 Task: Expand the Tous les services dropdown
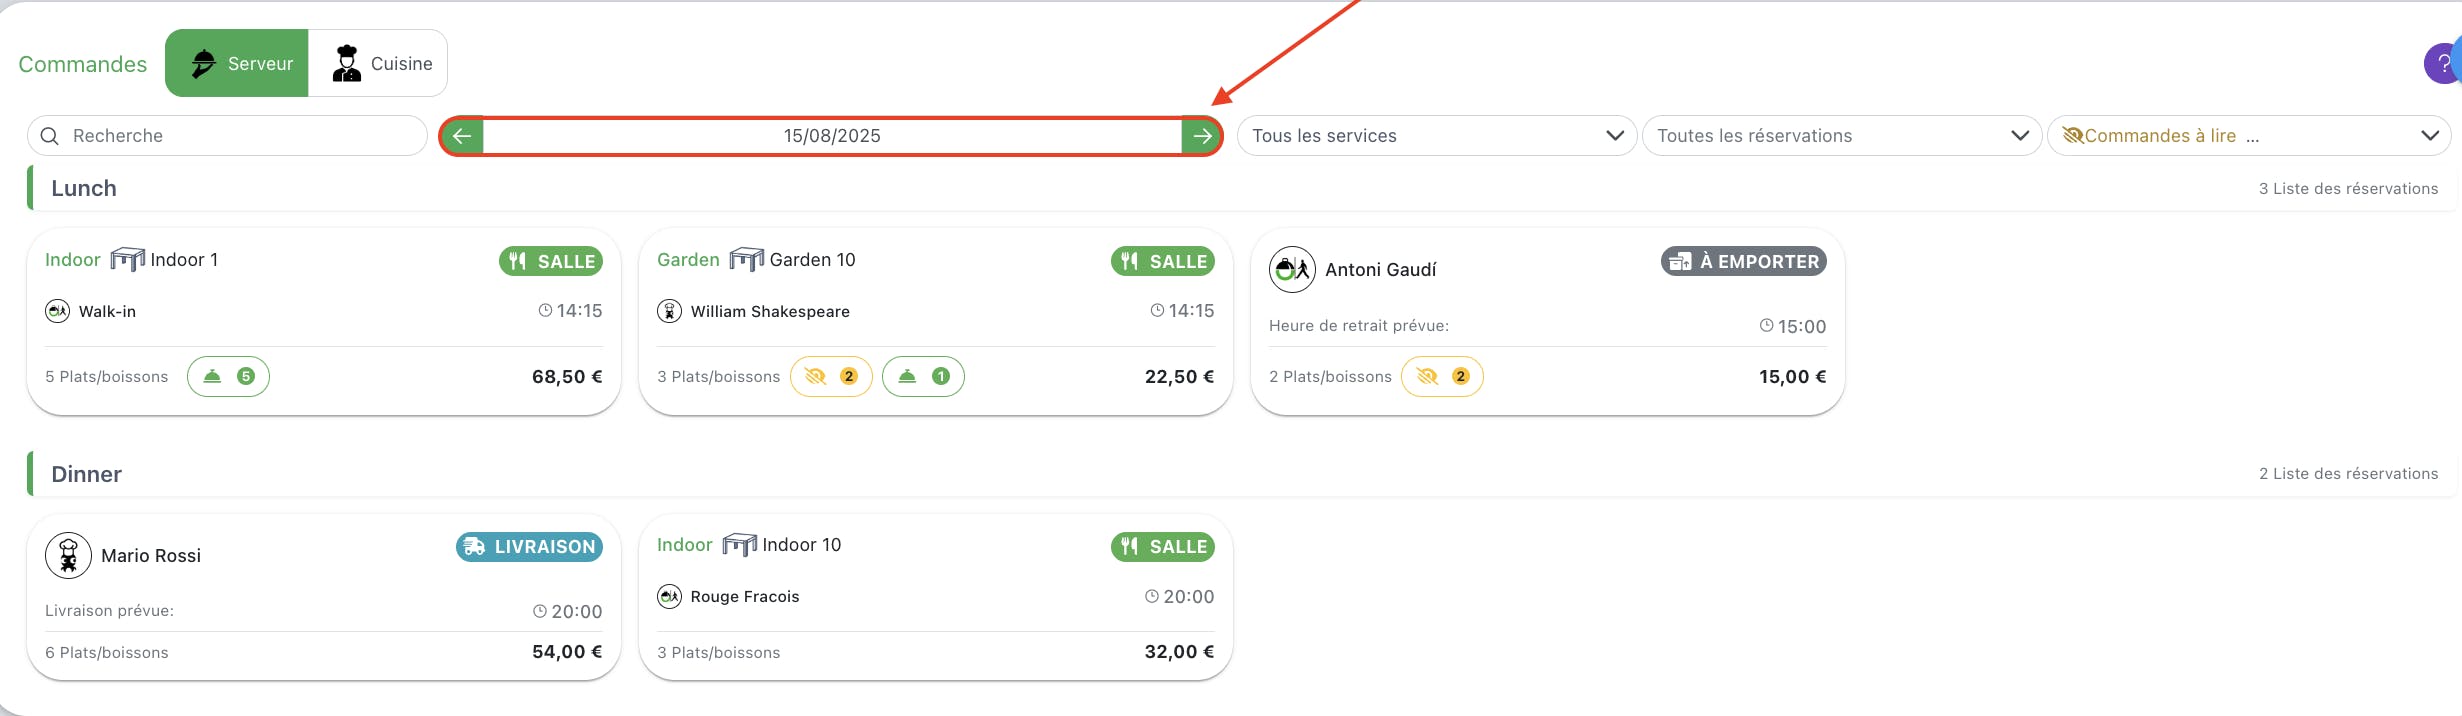pyautogui.click(x=1436, y=136)
